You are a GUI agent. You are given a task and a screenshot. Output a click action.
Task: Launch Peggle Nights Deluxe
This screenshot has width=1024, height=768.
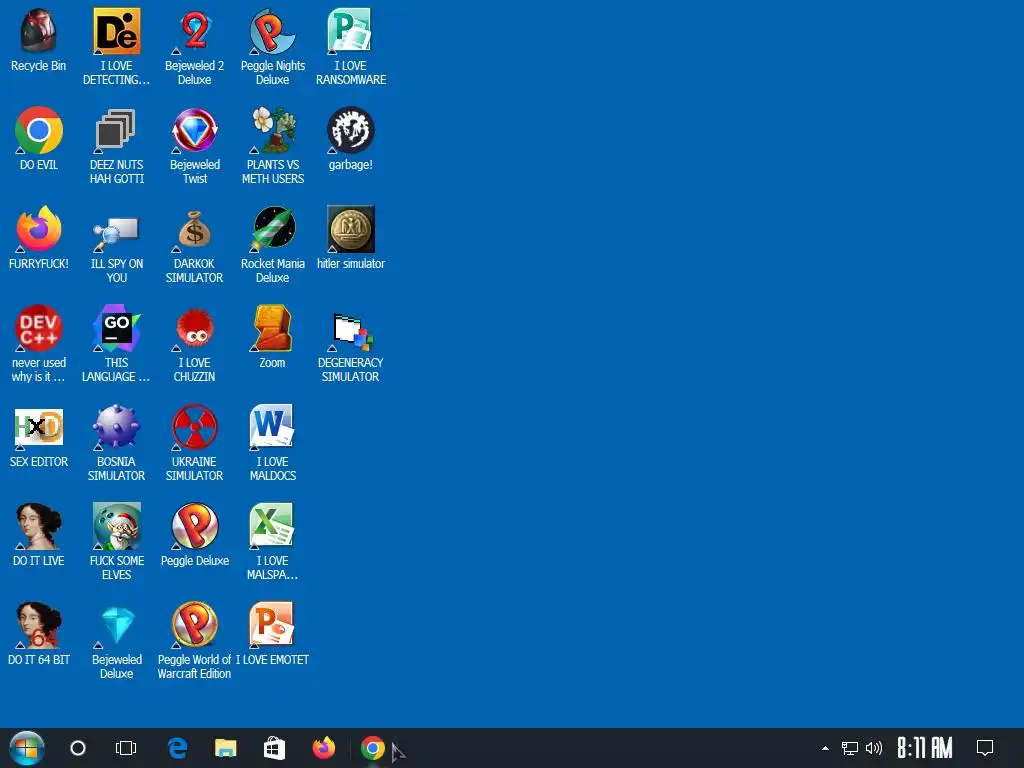pyautogui.click(x=272, y=31)
